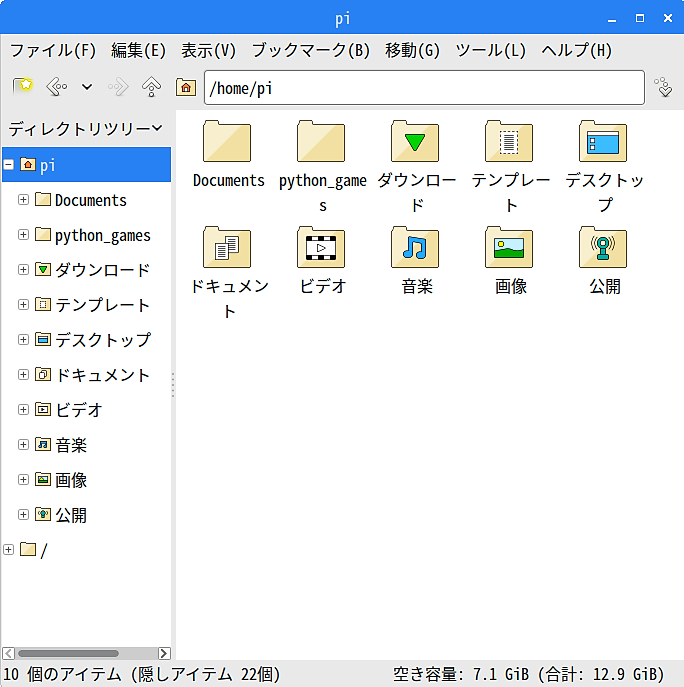Collapse the pi tree node
This screenshot has height=687, width=684.
click(8, 165)
